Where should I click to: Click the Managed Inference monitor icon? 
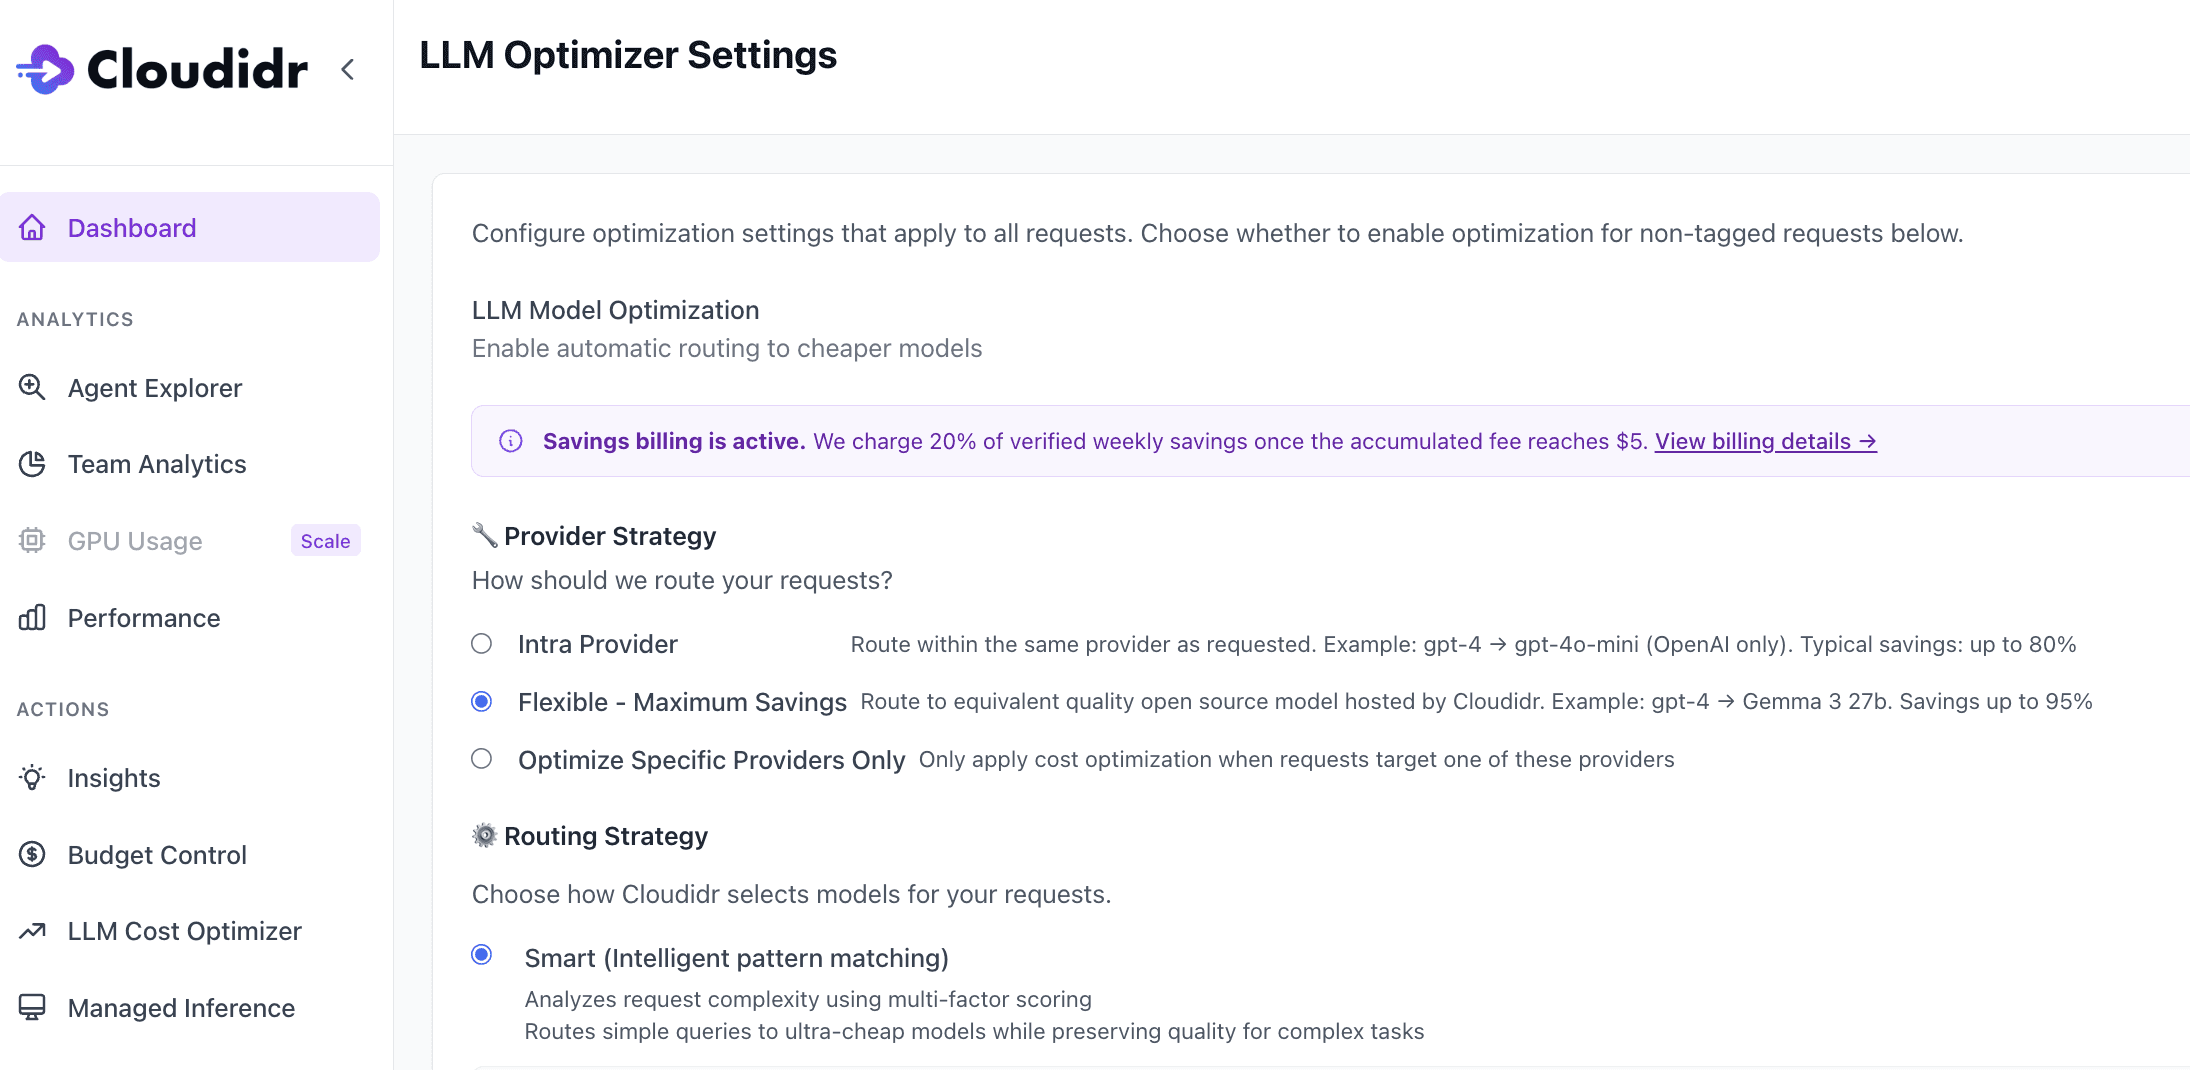point(33,1007)
